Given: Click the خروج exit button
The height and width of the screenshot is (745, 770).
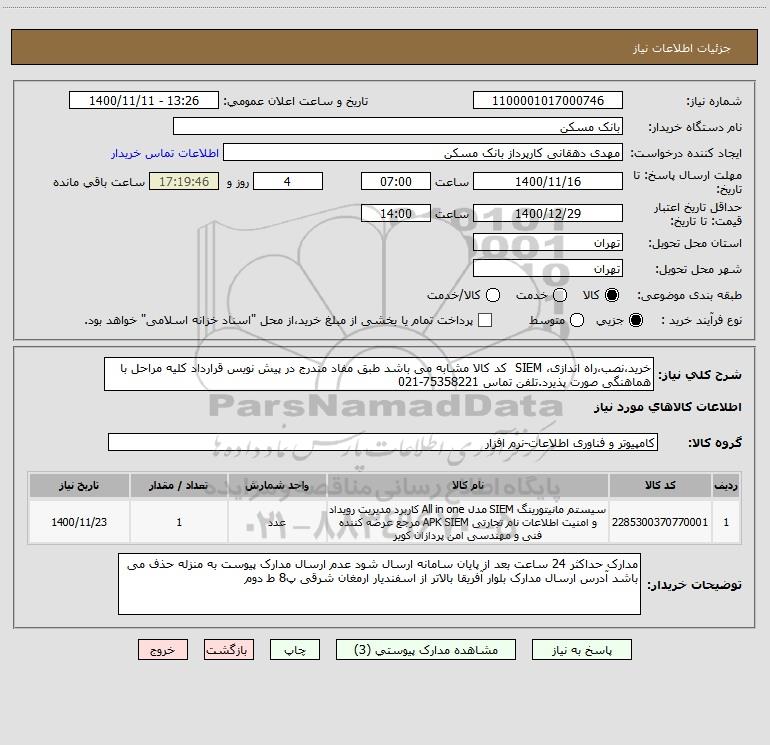Looking at the screenshot, I should pyautogui.click(x=163, y=650).
